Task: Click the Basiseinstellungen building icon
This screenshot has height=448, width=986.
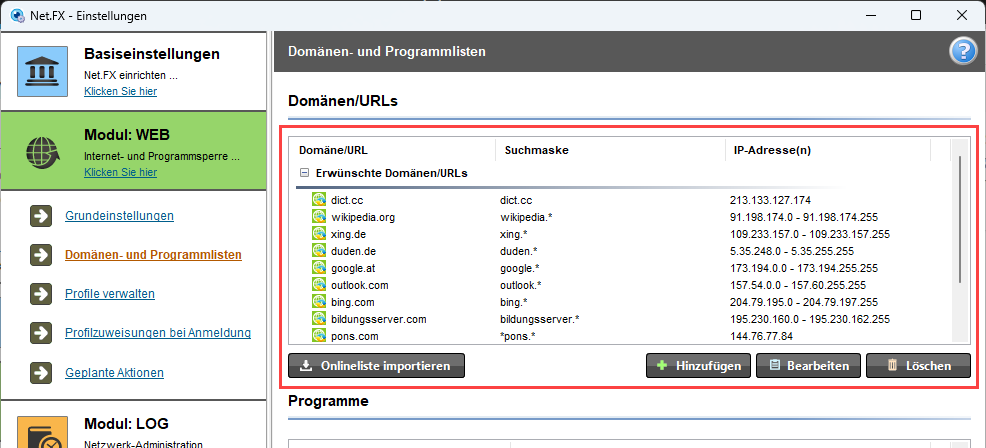Action: 42,71
